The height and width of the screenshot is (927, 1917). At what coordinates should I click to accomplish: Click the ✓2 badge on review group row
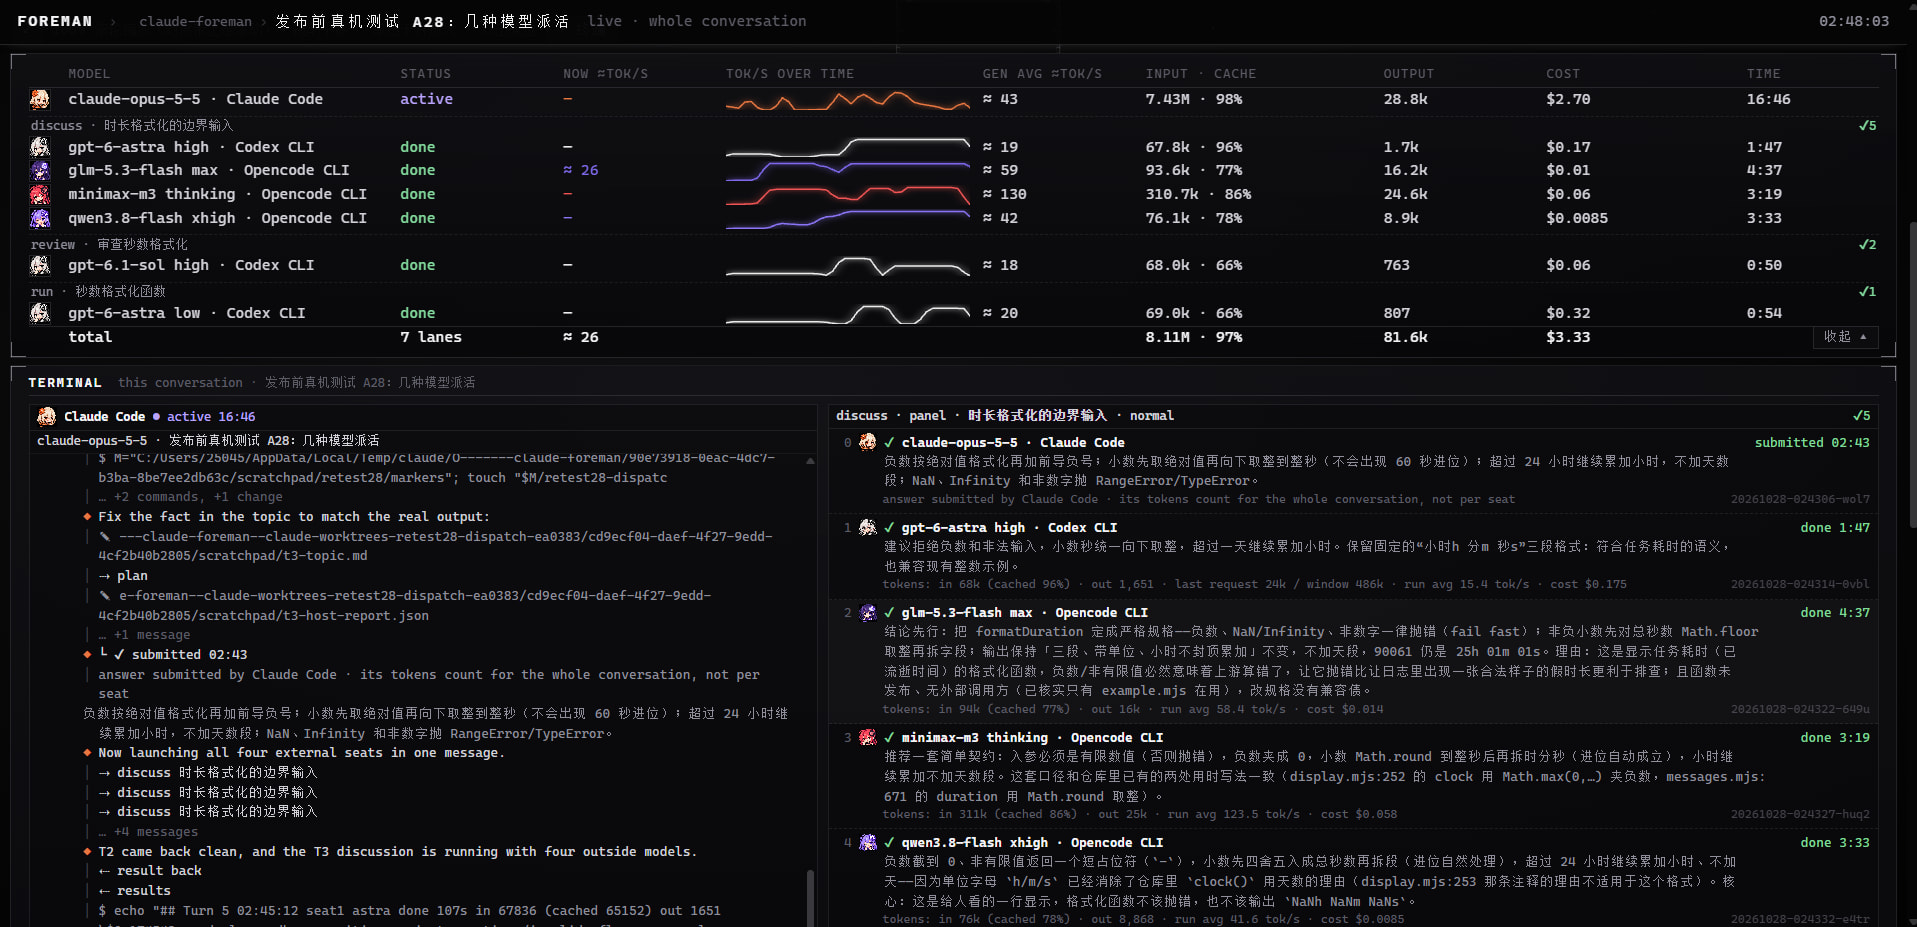1867,245
